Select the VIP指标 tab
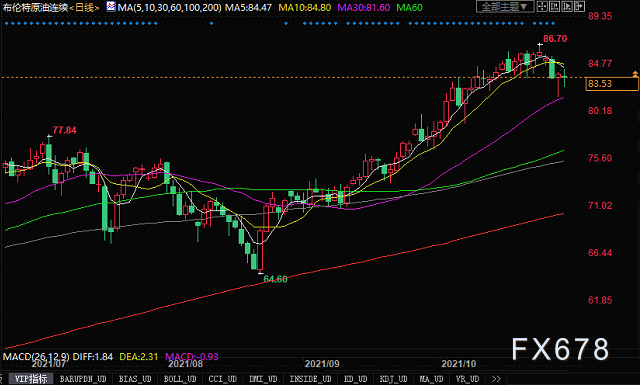Image resolution: width=640 pixels, height=385 pixels. (31, 379)
